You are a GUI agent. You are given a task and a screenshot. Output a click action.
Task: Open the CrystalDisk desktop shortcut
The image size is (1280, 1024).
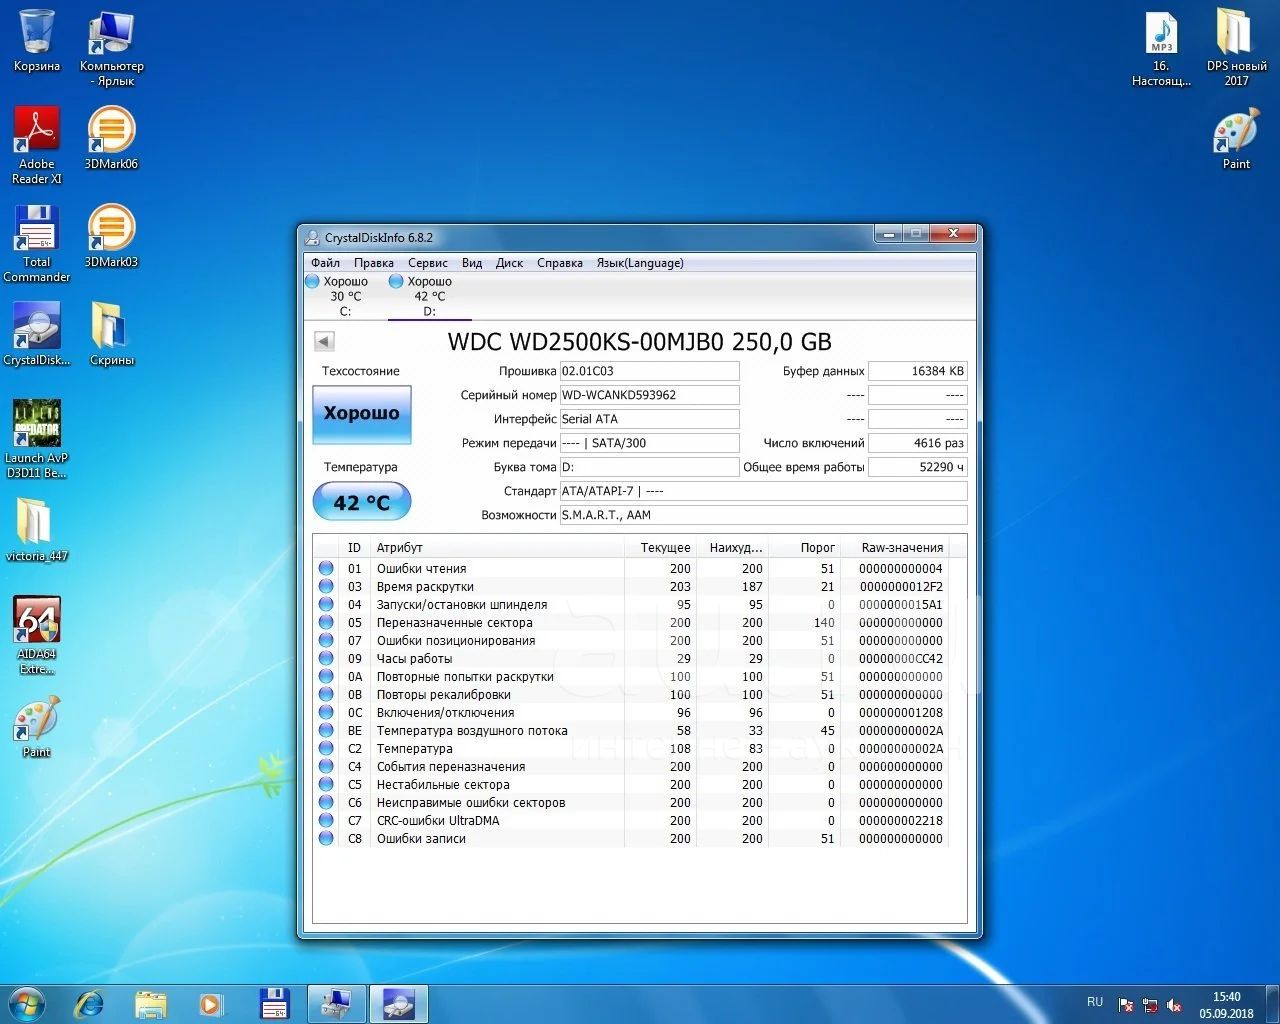(36, 334)
